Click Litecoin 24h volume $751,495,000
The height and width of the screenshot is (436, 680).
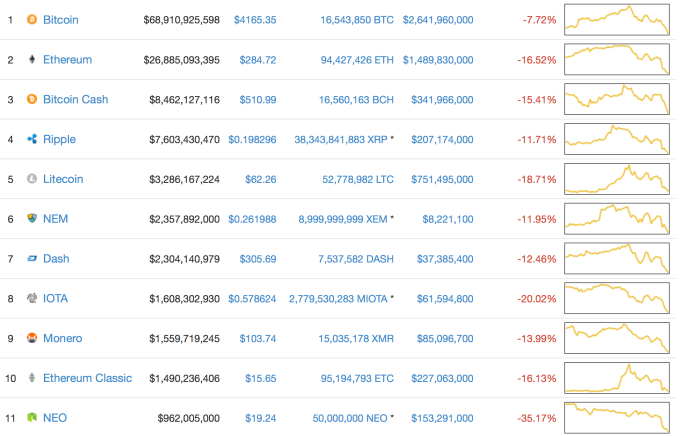[438, 179]
